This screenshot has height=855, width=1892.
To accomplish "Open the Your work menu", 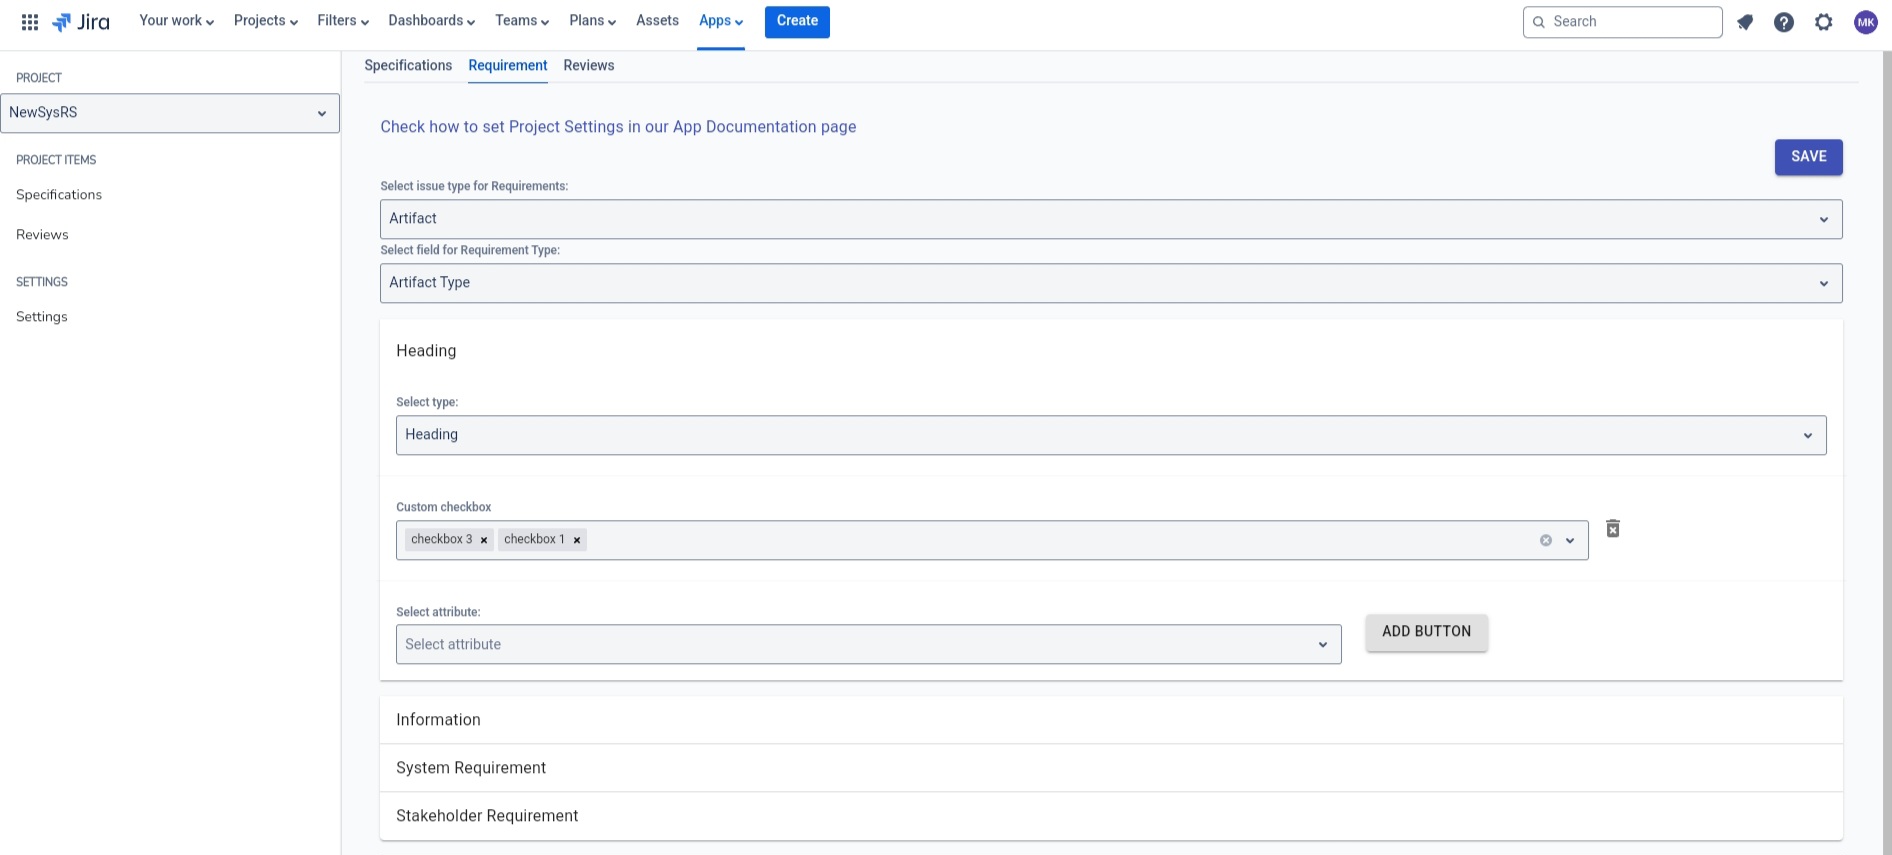I will click(x=177, y=21).
